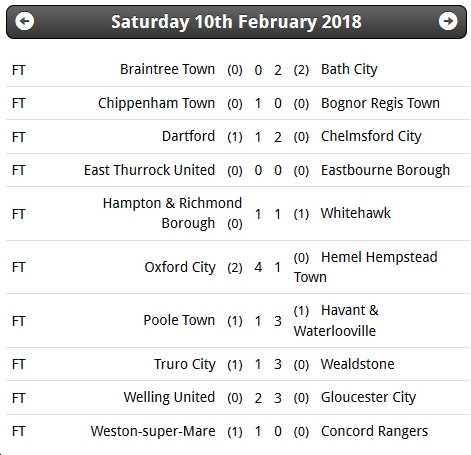Open Hemel Hempstead Town team page

365,267
